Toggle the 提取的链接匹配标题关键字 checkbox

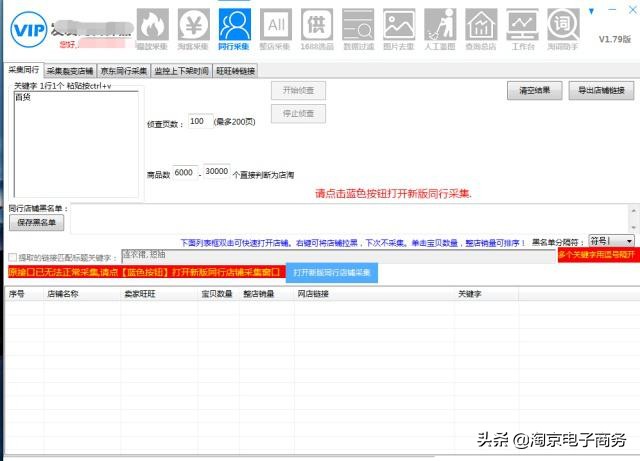(13, 257)
